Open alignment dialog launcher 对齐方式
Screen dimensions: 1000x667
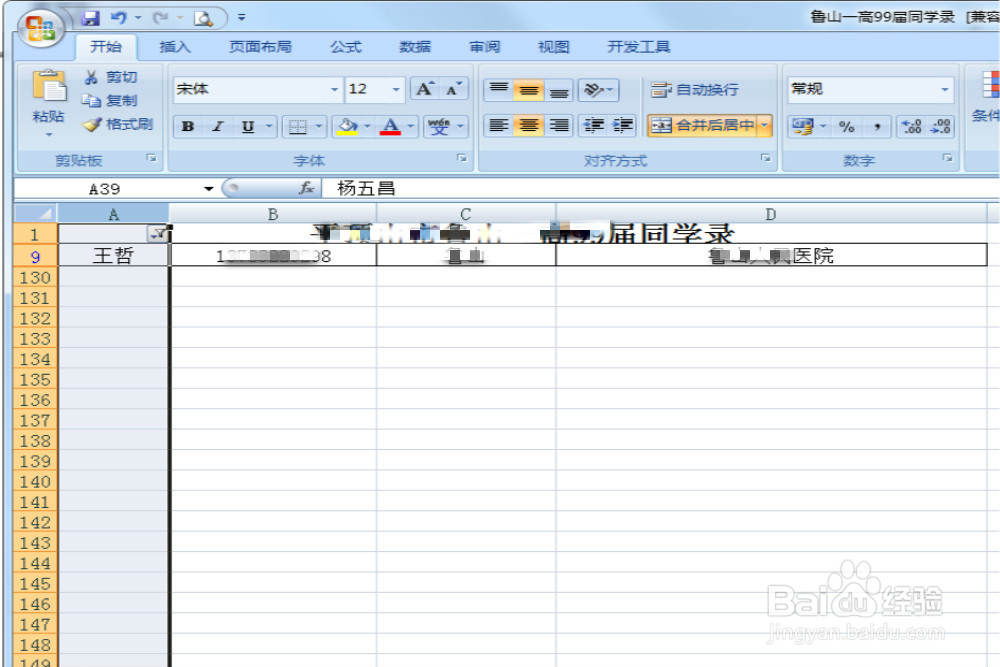pyautogui.click(x=765, y=158)
